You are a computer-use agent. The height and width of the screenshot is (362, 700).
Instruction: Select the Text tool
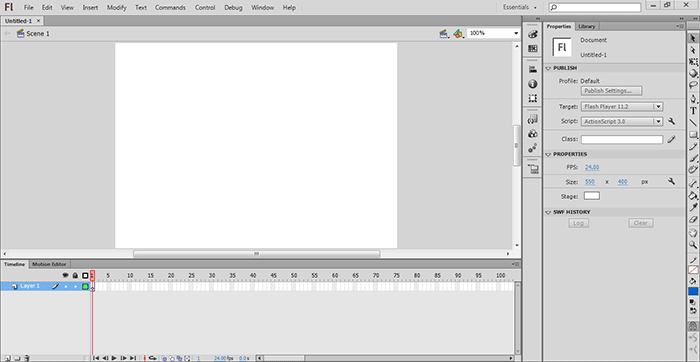[x=693, y=111]
